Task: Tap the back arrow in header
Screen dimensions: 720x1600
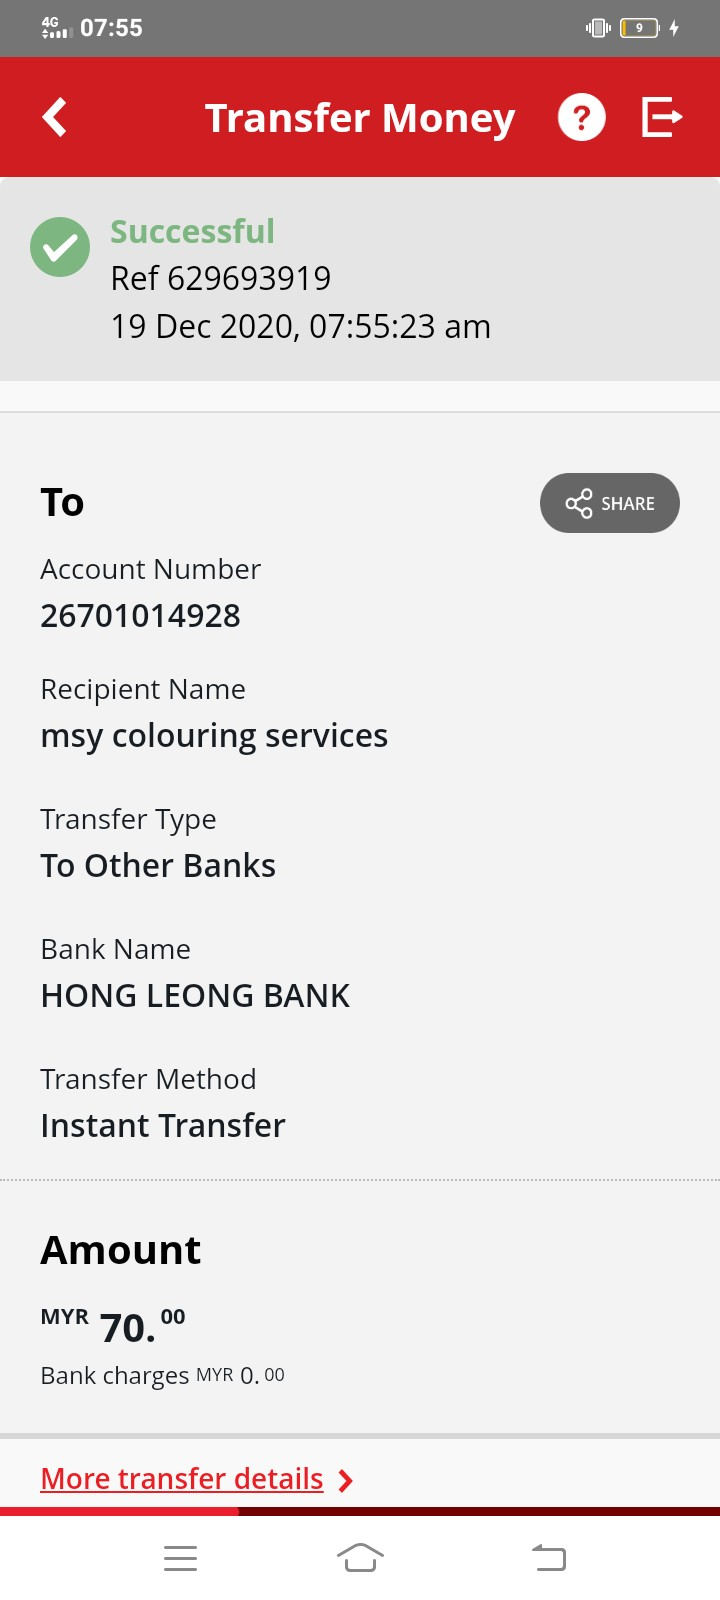Action: point(55,117)
